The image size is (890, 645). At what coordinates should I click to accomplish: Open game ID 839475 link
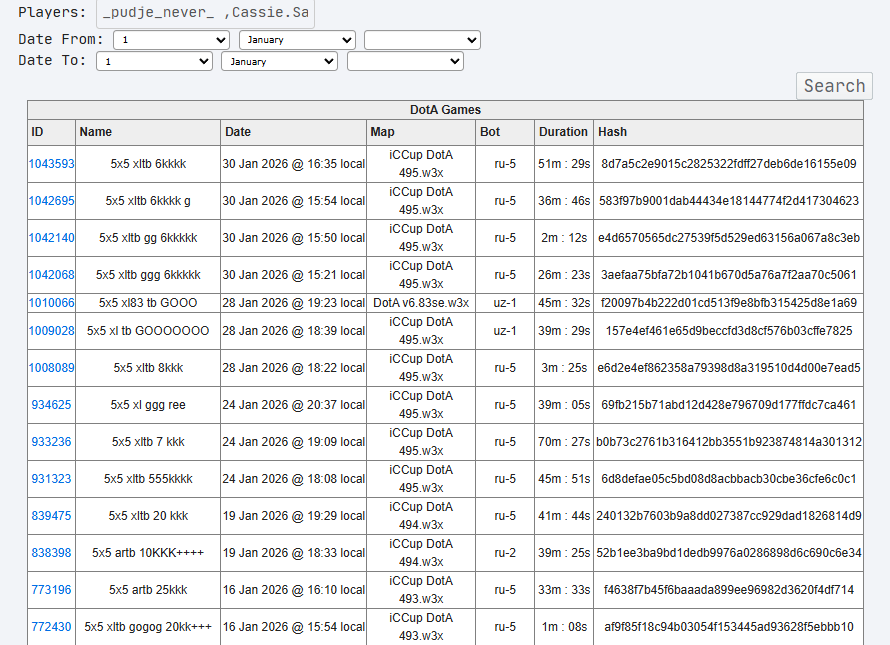click(52, 516)
